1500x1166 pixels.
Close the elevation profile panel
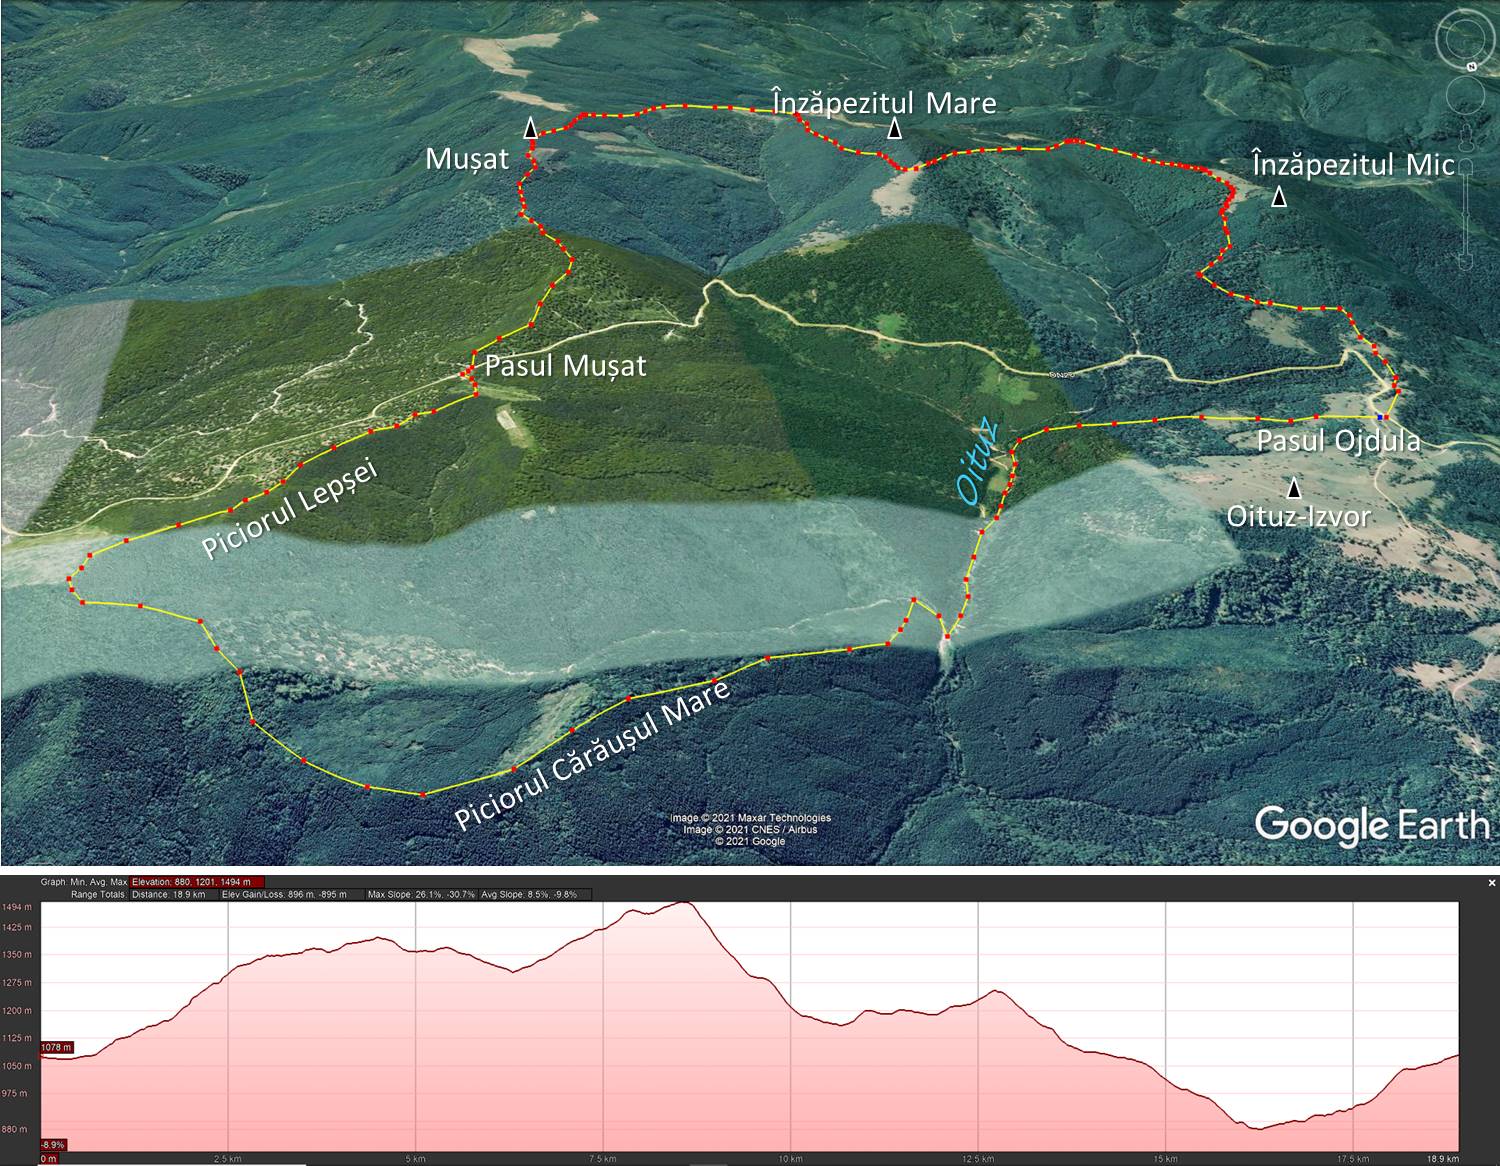pos(1491,883)
